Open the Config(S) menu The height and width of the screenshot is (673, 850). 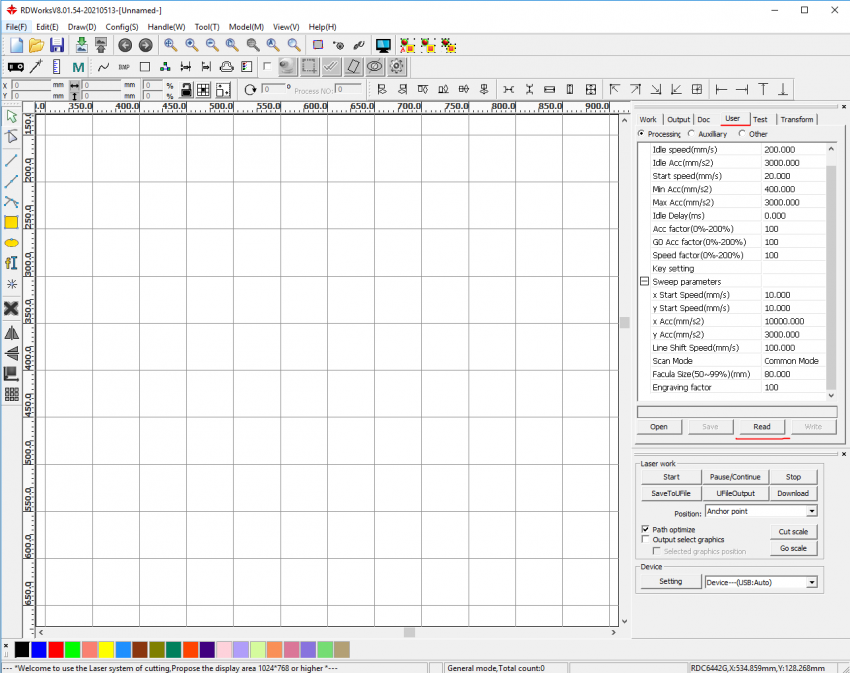[x=121, y=27]
